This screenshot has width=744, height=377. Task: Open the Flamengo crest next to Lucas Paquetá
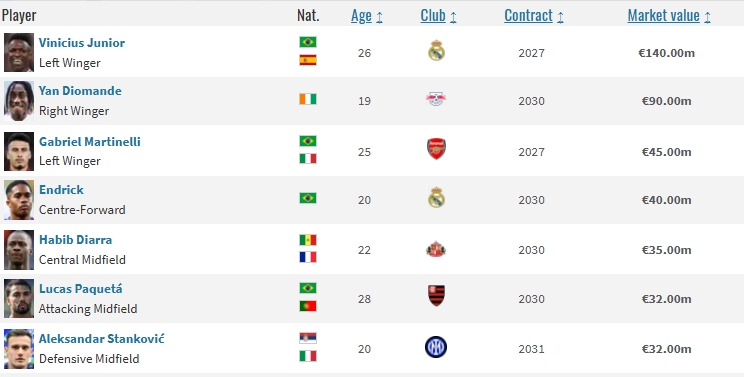pyautogui.click(x=436, y=295)
